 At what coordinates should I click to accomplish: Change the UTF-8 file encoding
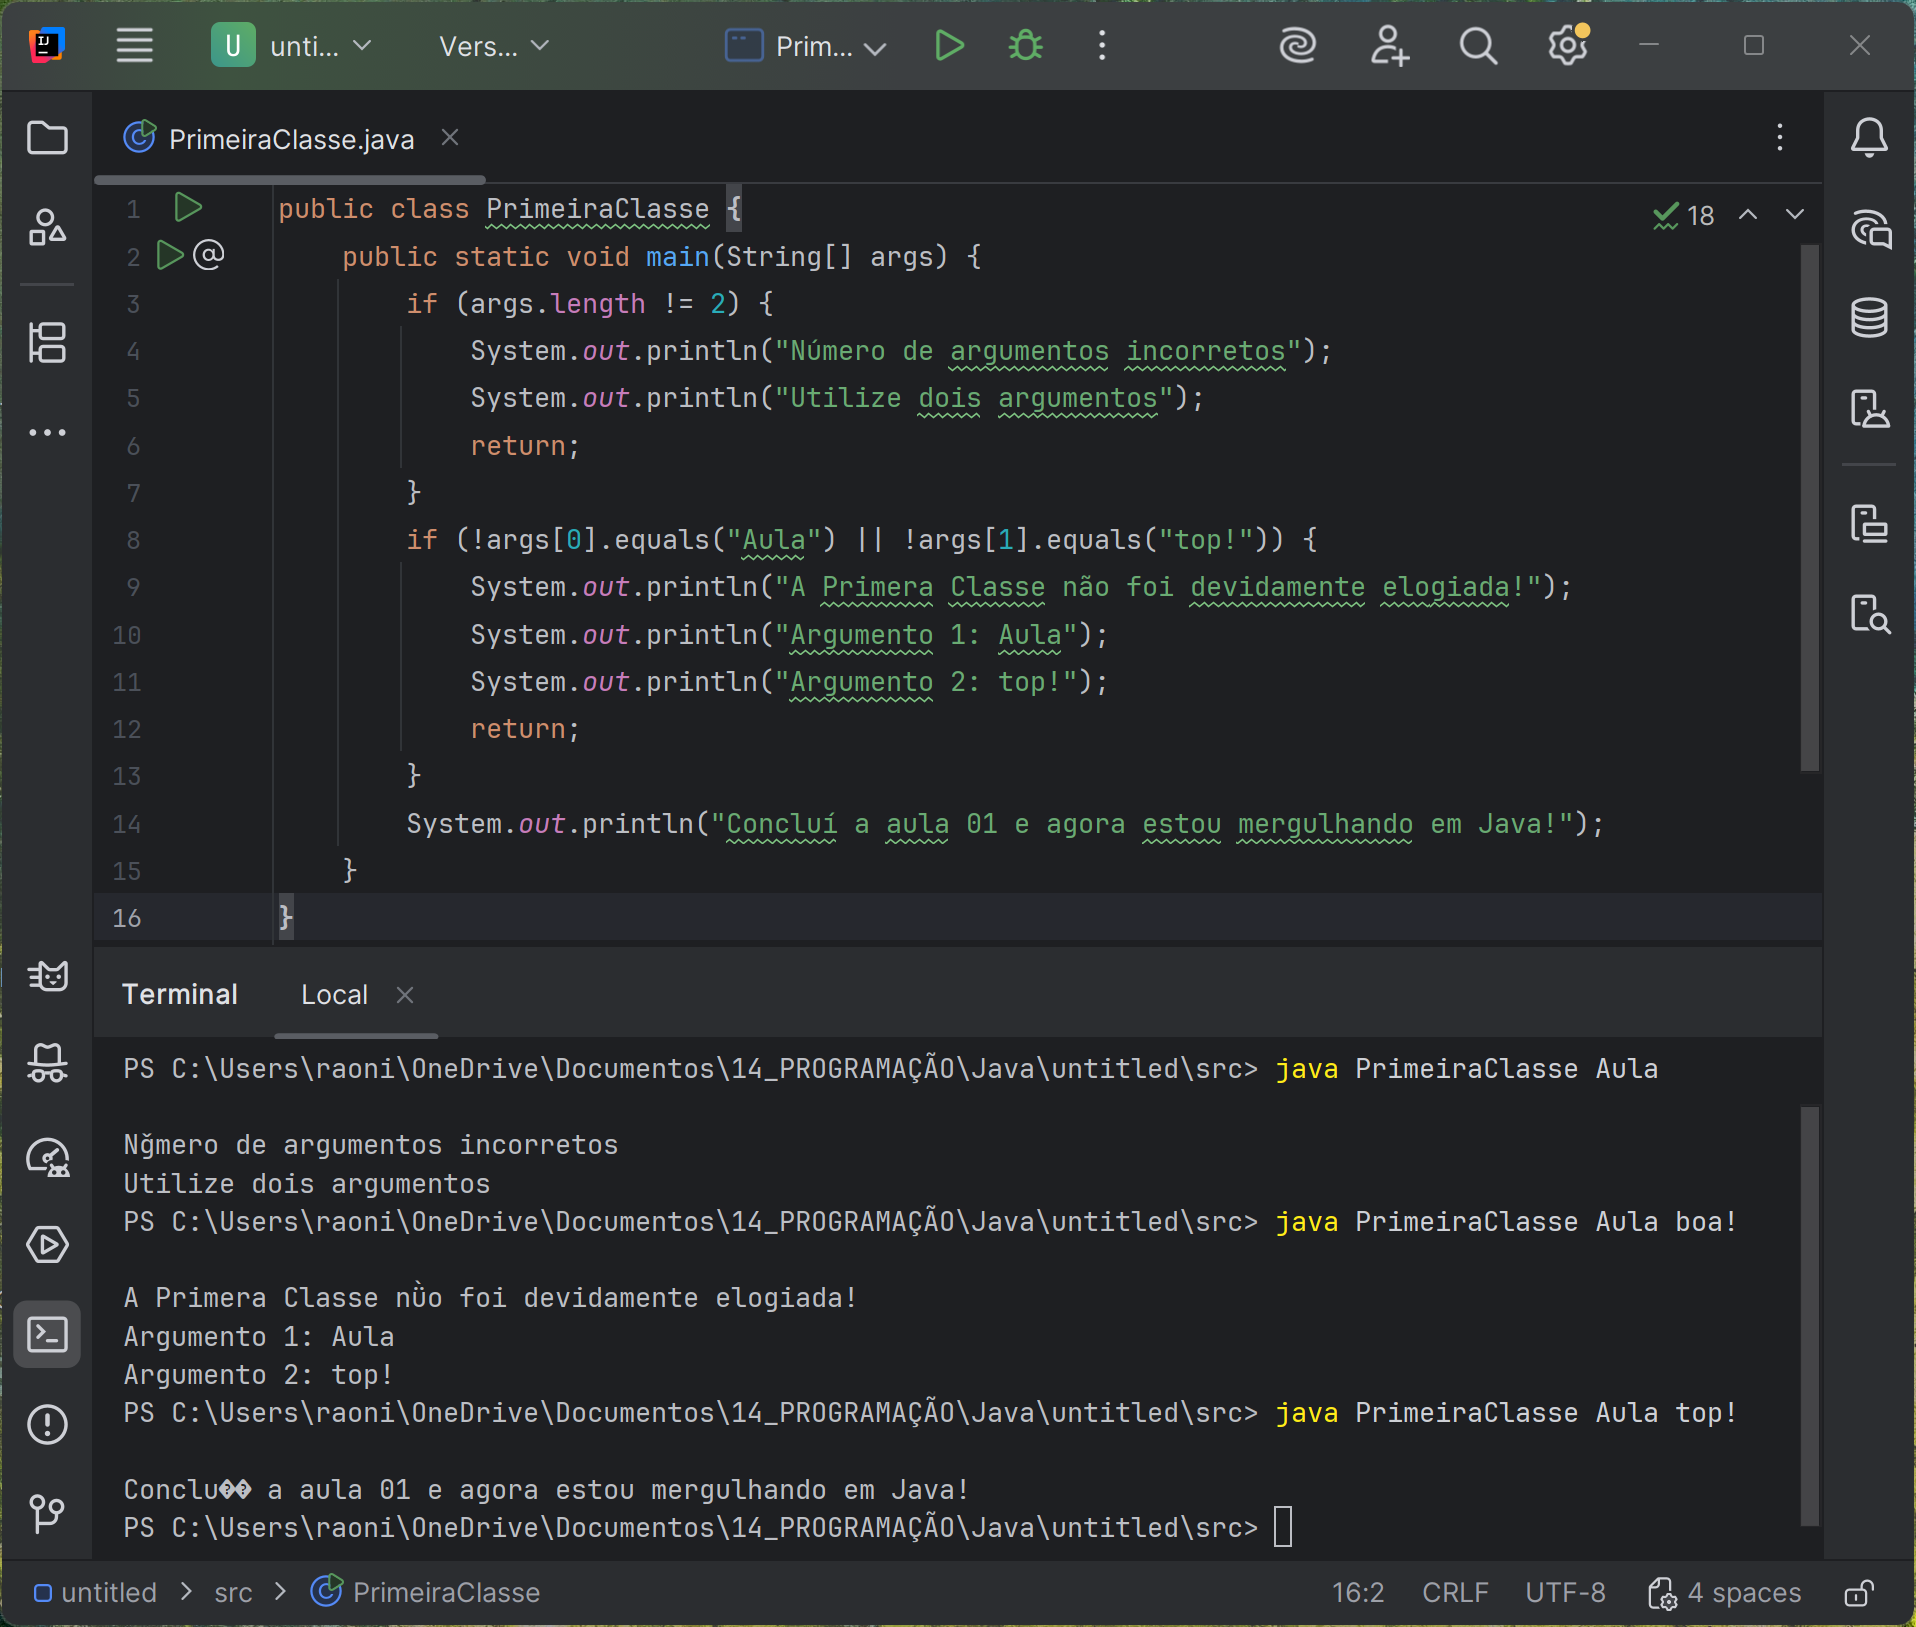click(1564, 1592)
